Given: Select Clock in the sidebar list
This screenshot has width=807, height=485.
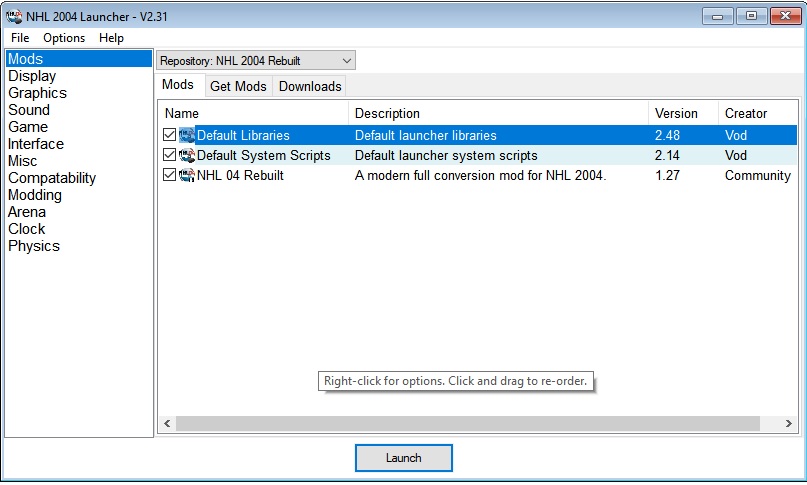Looking at the screenshot, I should tap(79, 229).
